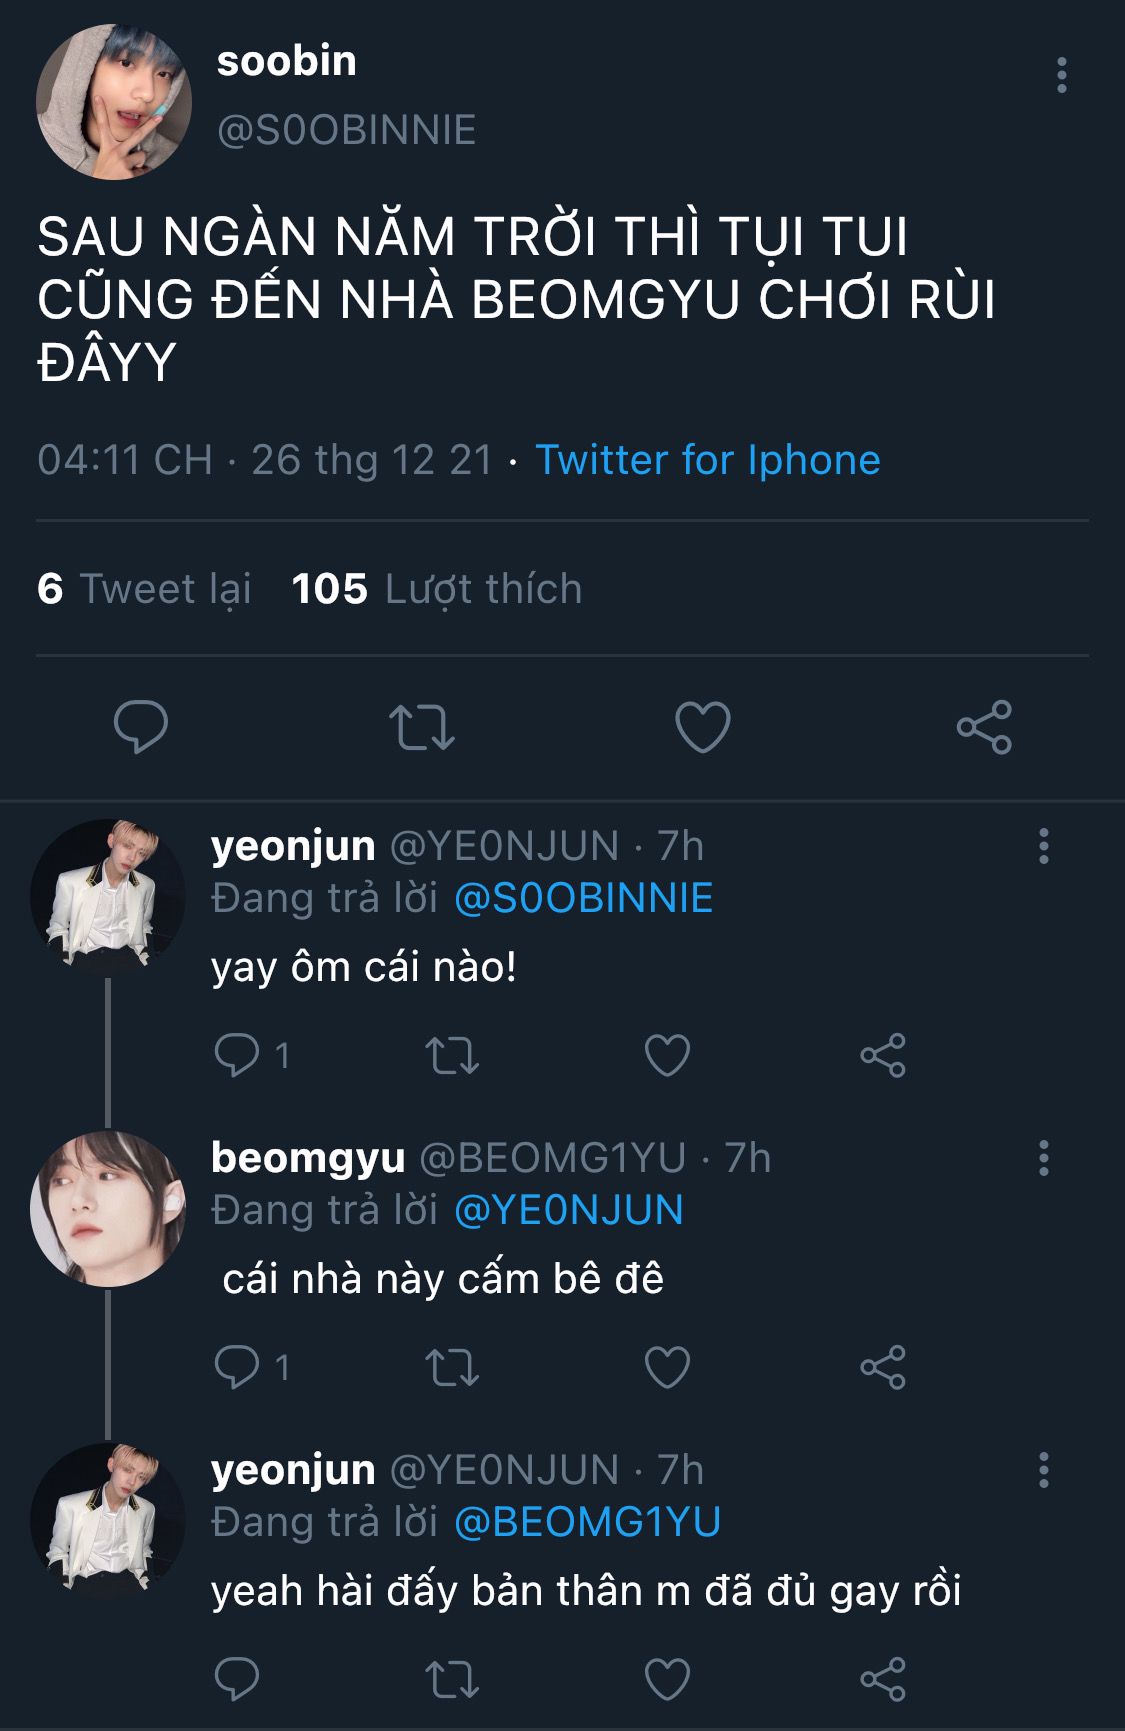
Task: Like beomgyu's "cái nhà này" reply
Action: (667, 1367)
